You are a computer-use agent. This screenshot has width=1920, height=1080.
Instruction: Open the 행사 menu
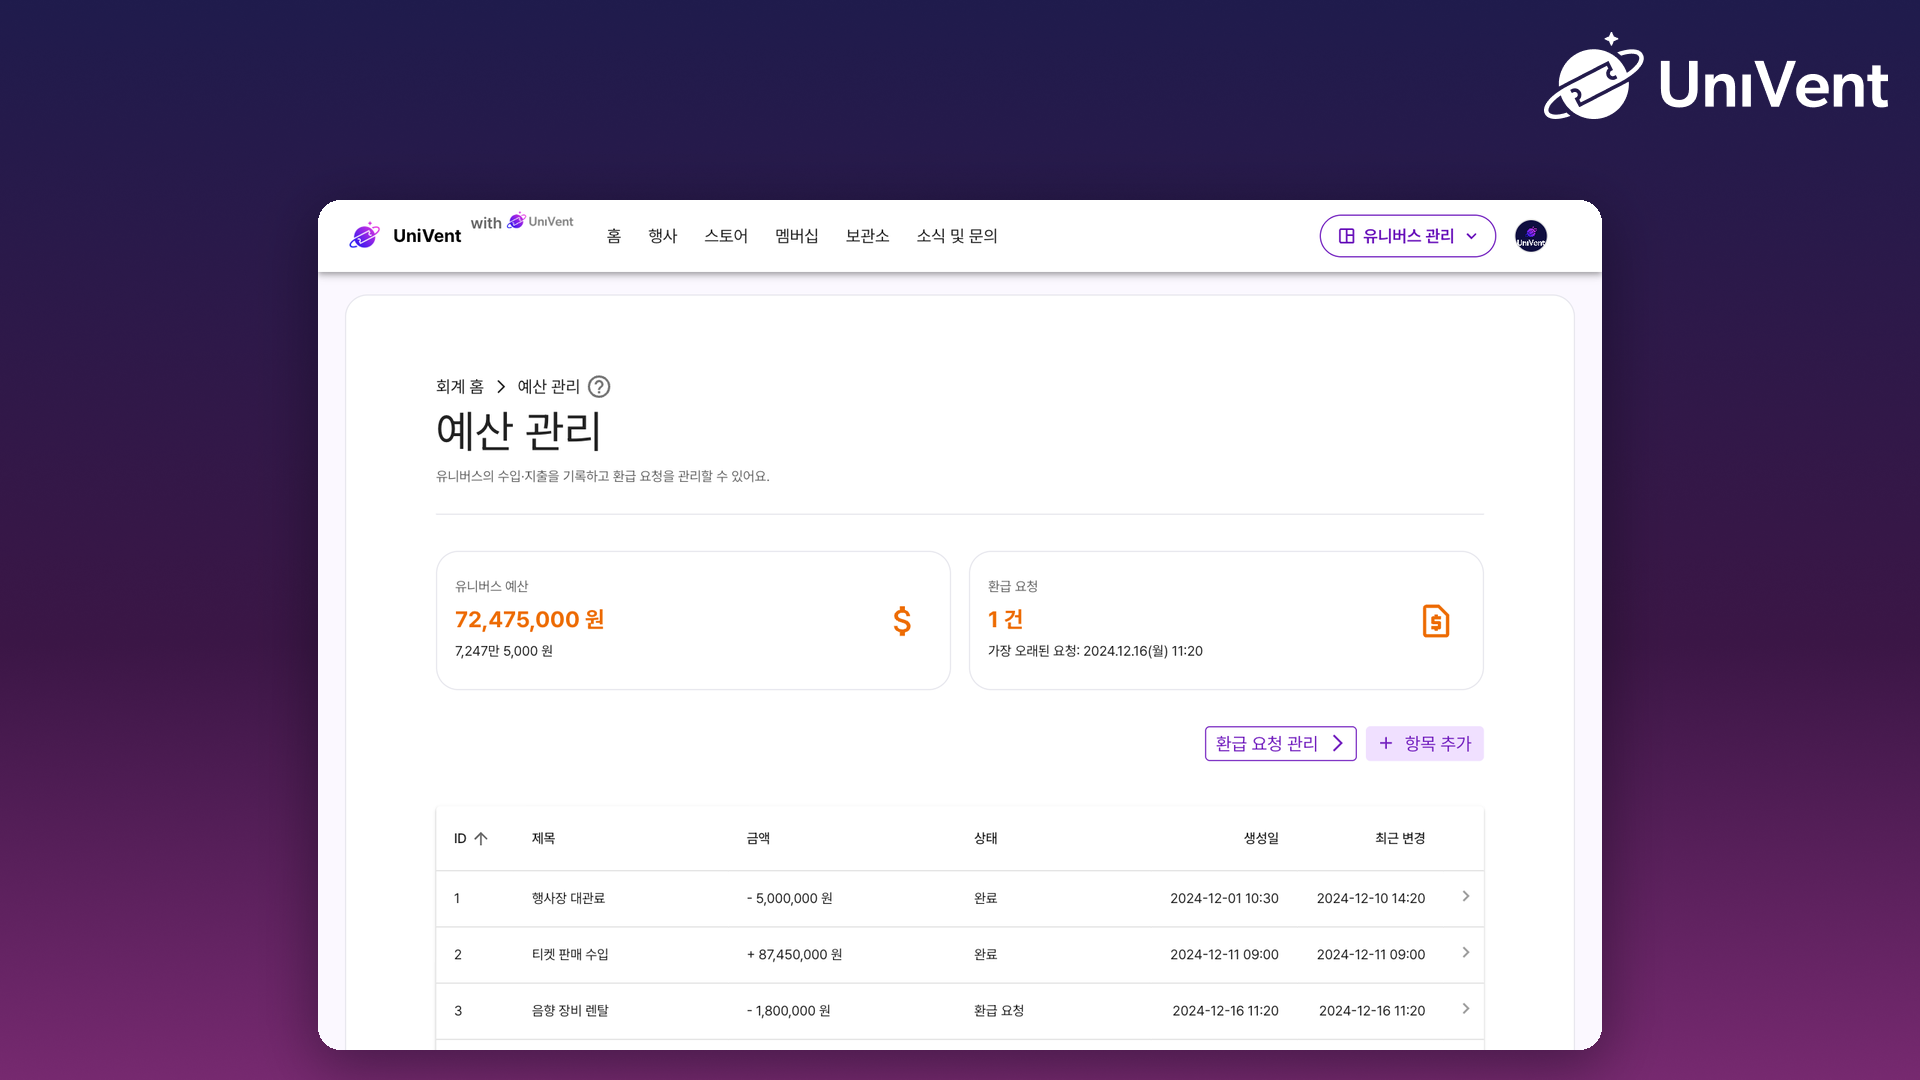coord(663,236)
